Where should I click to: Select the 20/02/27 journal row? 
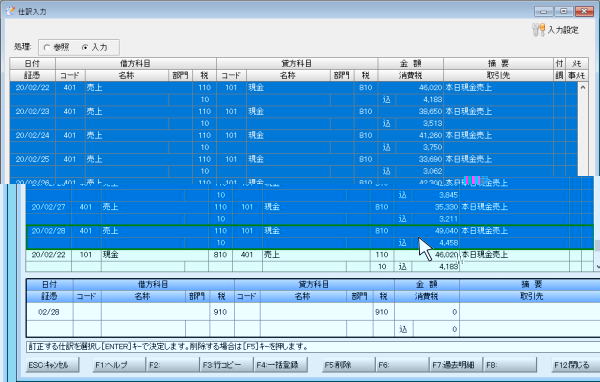tap(310, 213)
